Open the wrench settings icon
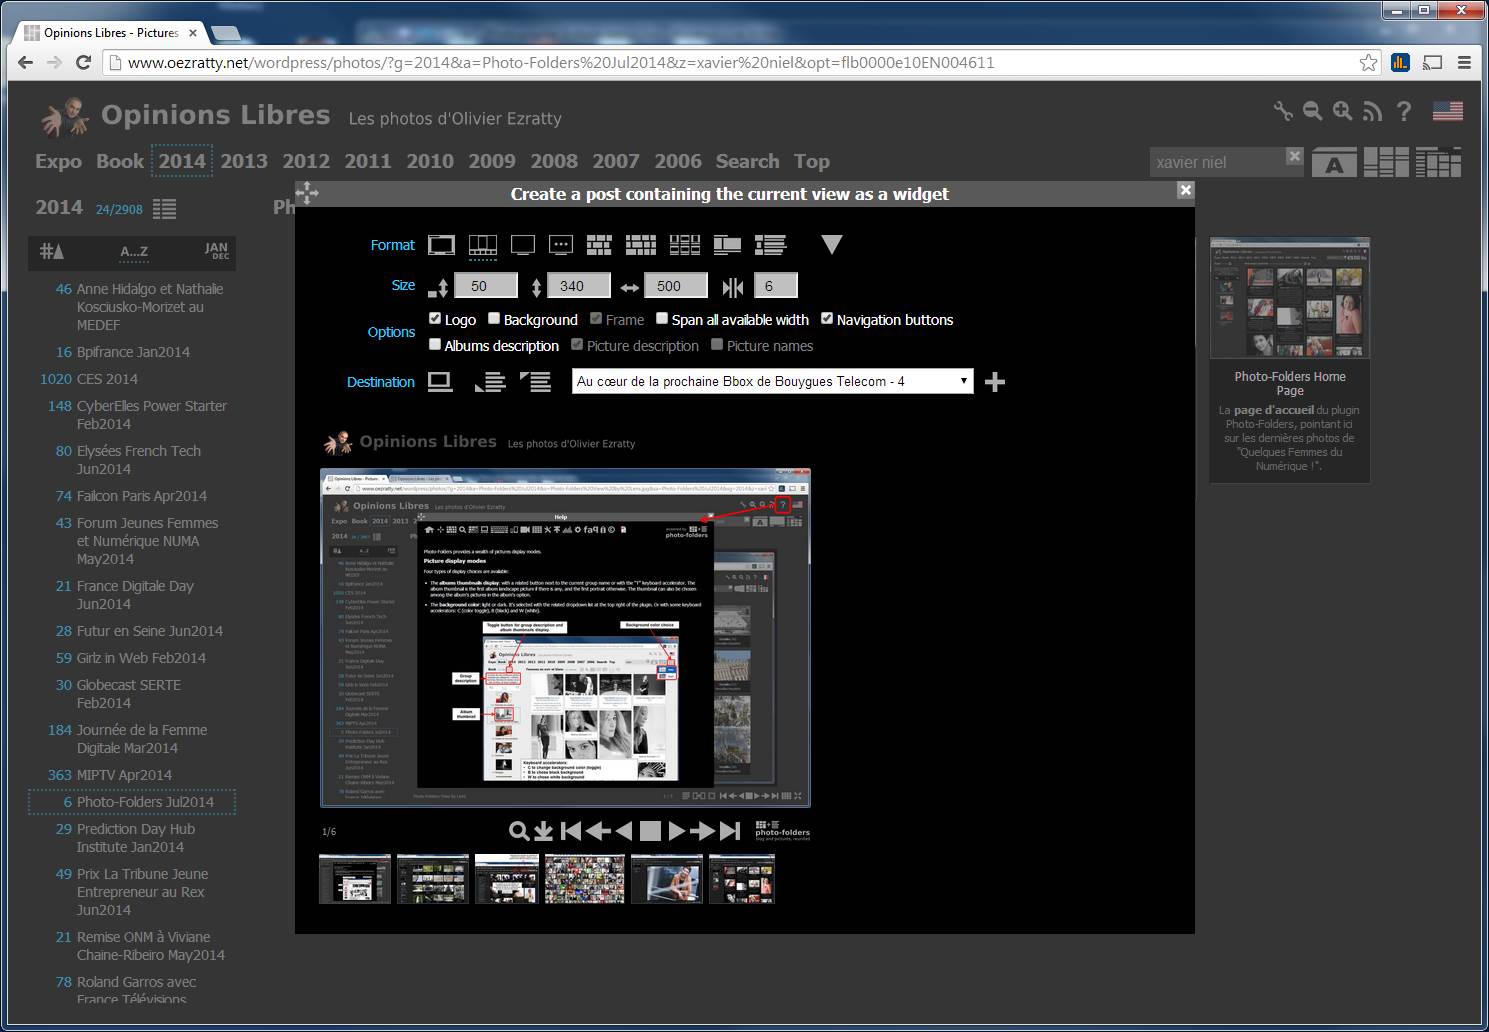 (x=1282, y=112)
